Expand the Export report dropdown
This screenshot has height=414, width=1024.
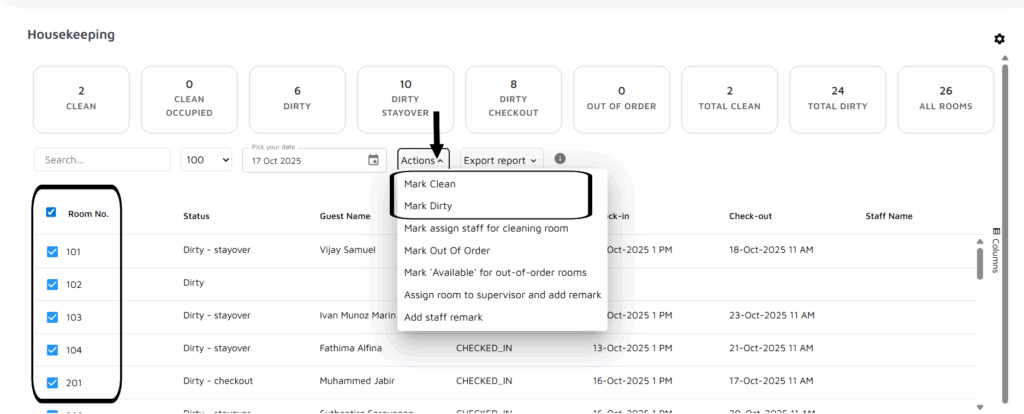[x=500, y=160]
